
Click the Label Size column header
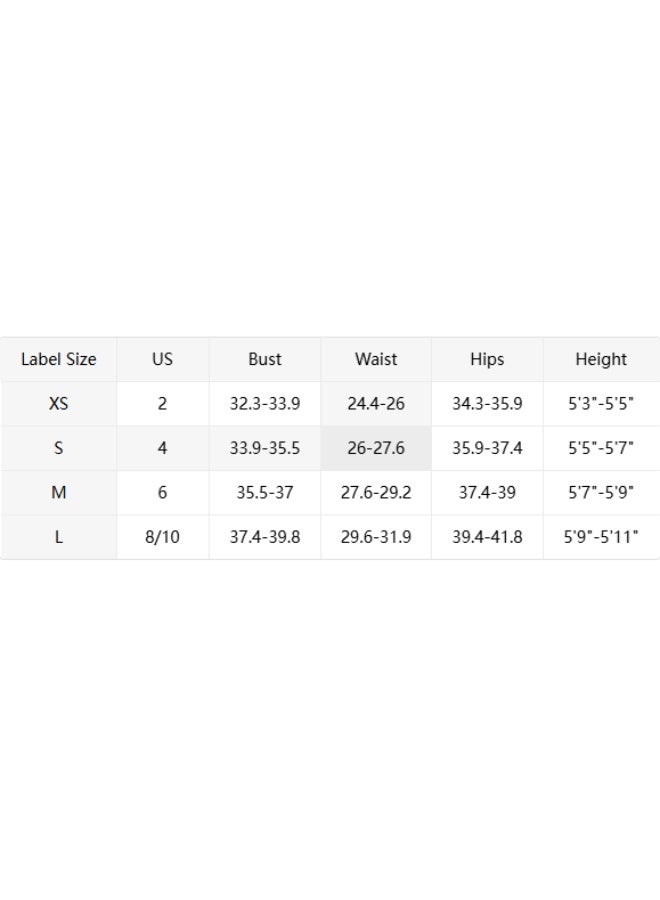59,359
